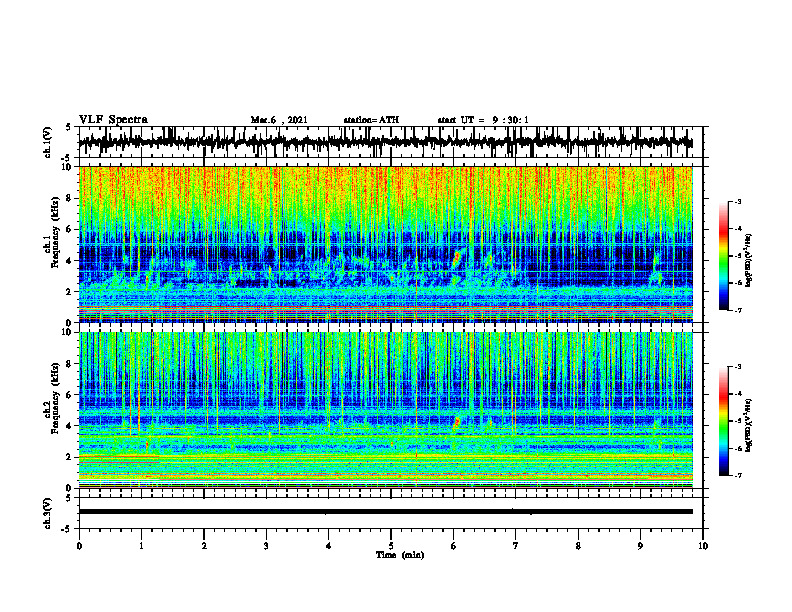This screenshot has height=612, width=792.
Task: Click the "4" tick on the time axis
Action: click(x=329, y=546)
